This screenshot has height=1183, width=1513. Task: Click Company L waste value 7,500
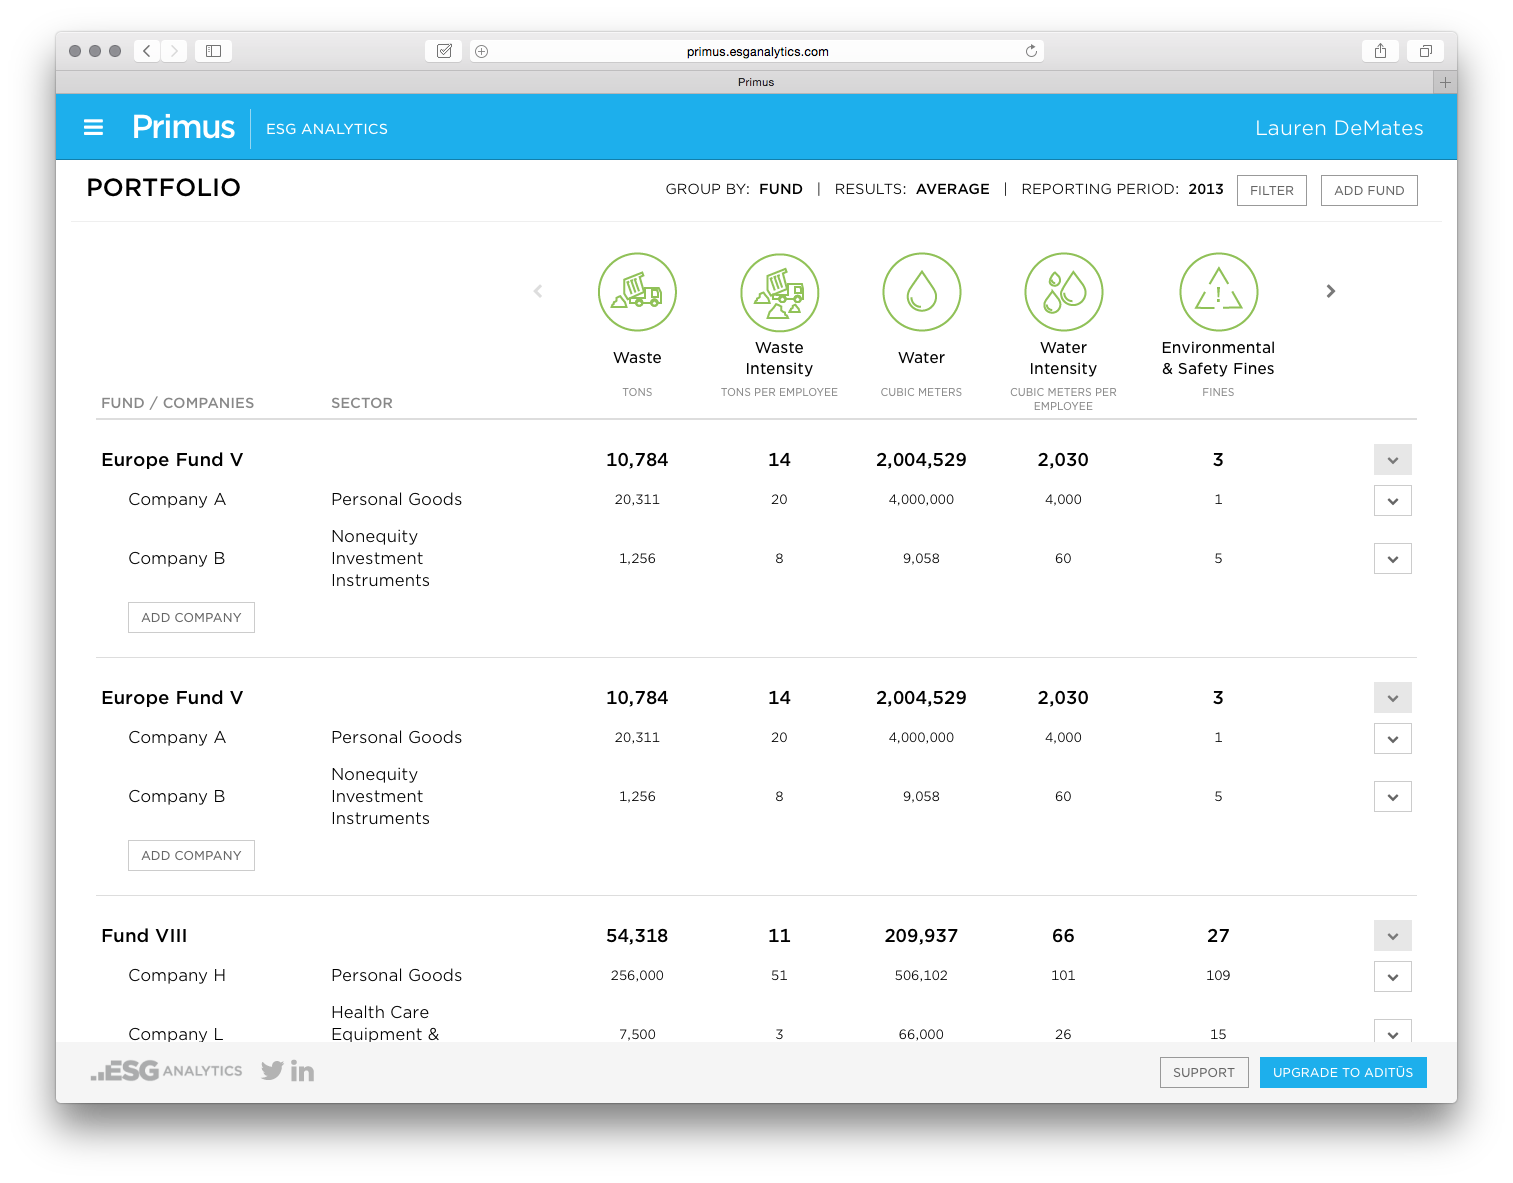[637, 1034]
